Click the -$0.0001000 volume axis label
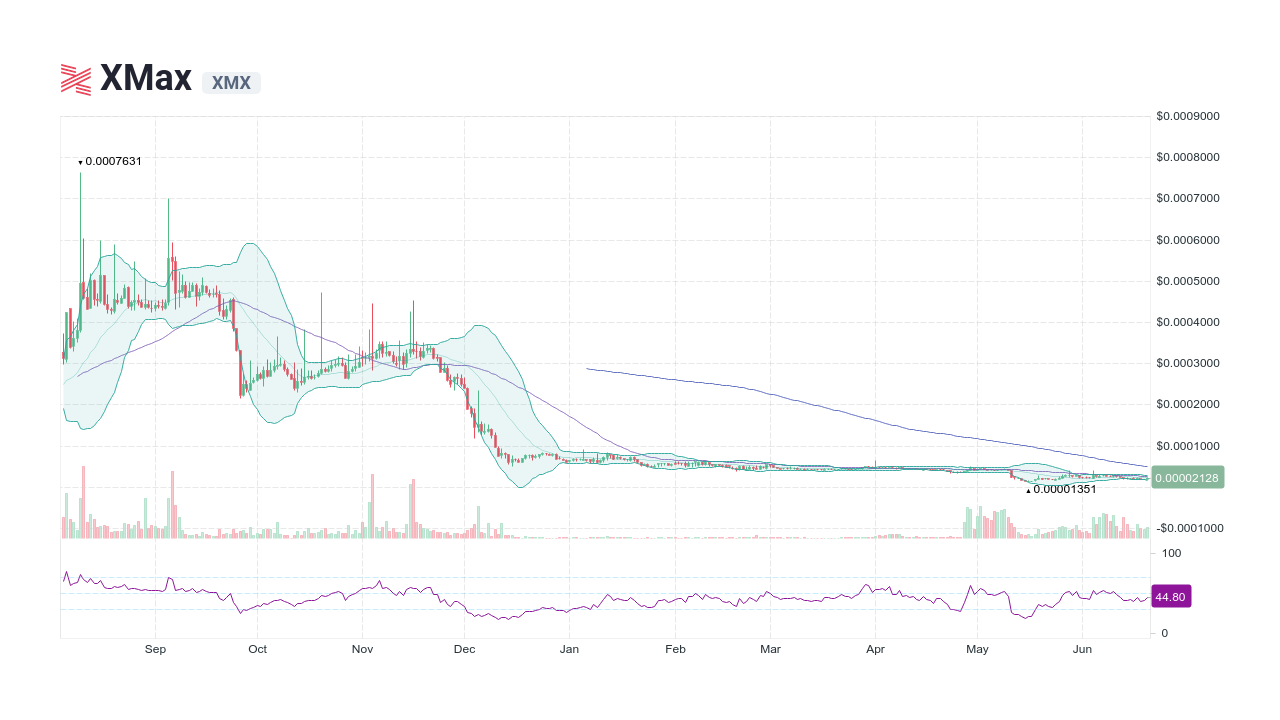1280x720 pixels. pyautogui.click(x=1188, y=528)
